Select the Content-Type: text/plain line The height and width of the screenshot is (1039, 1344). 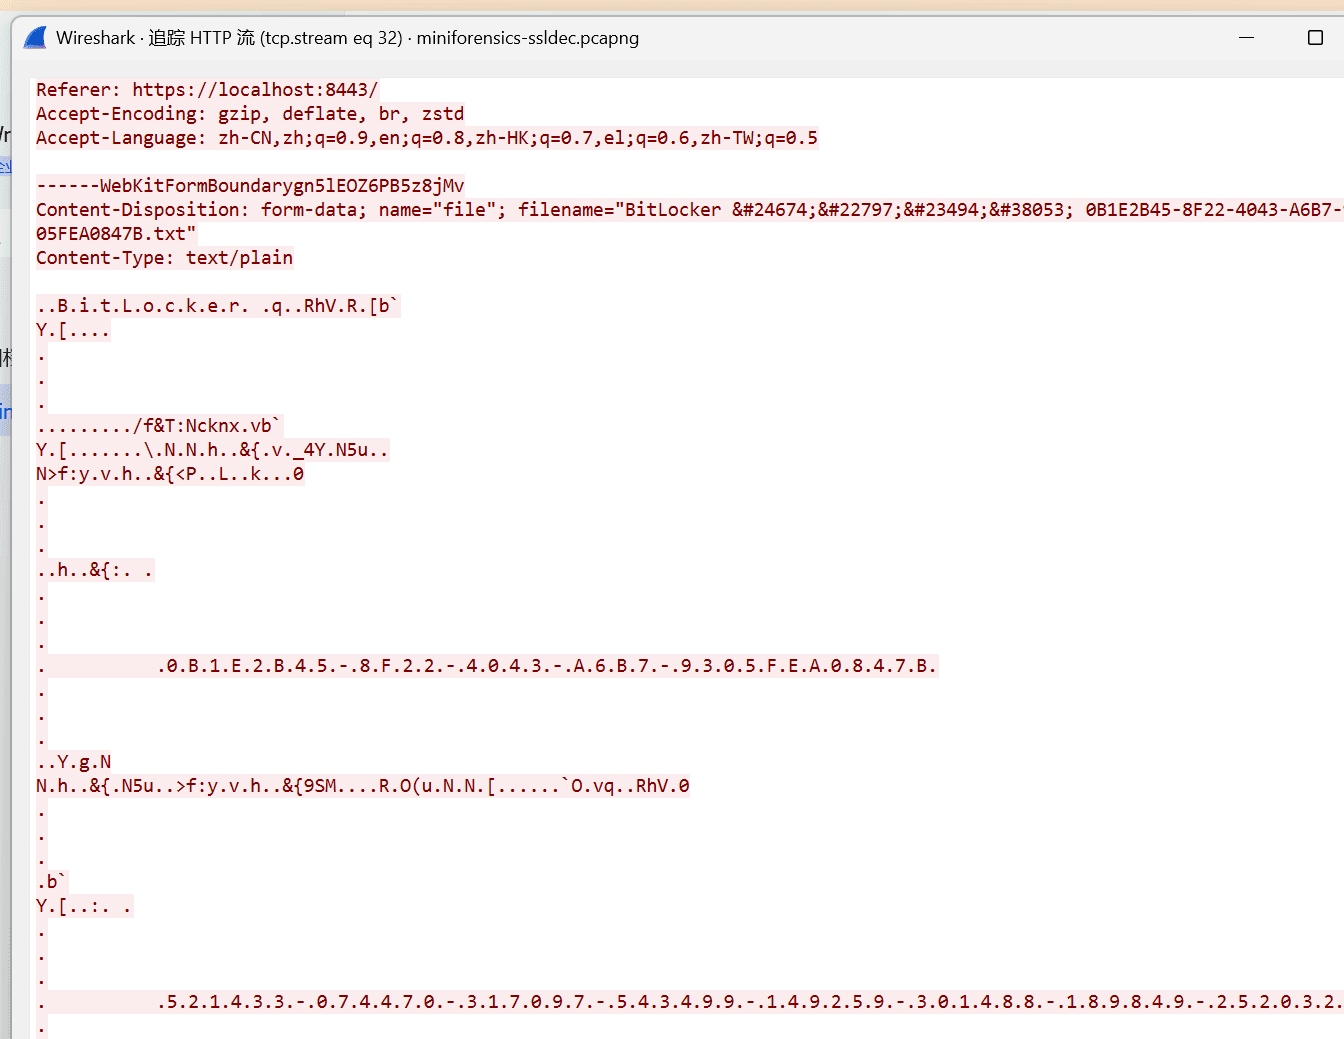pyautogui.click(x=165, y=258)
